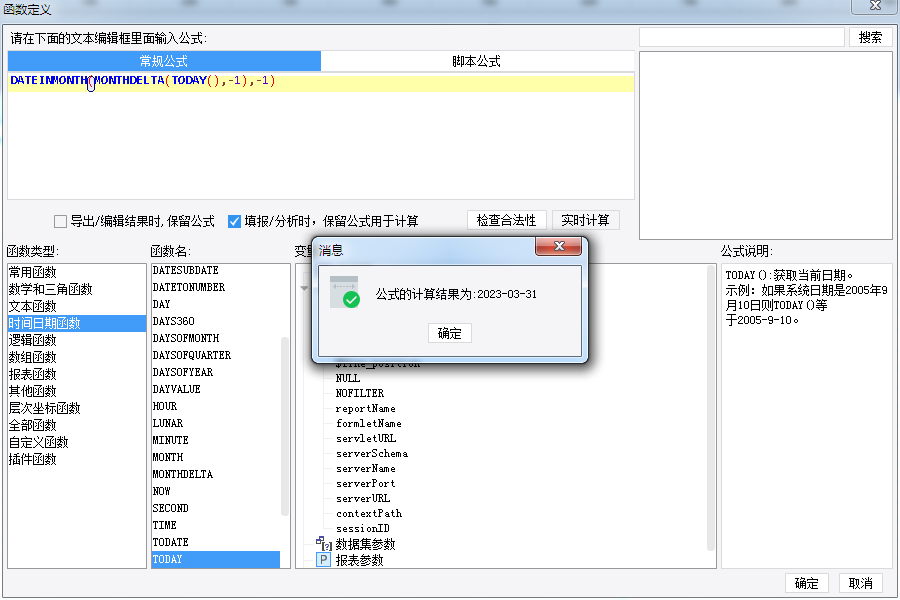
Task: Select NULL variable
Action: tap(348, 378)
